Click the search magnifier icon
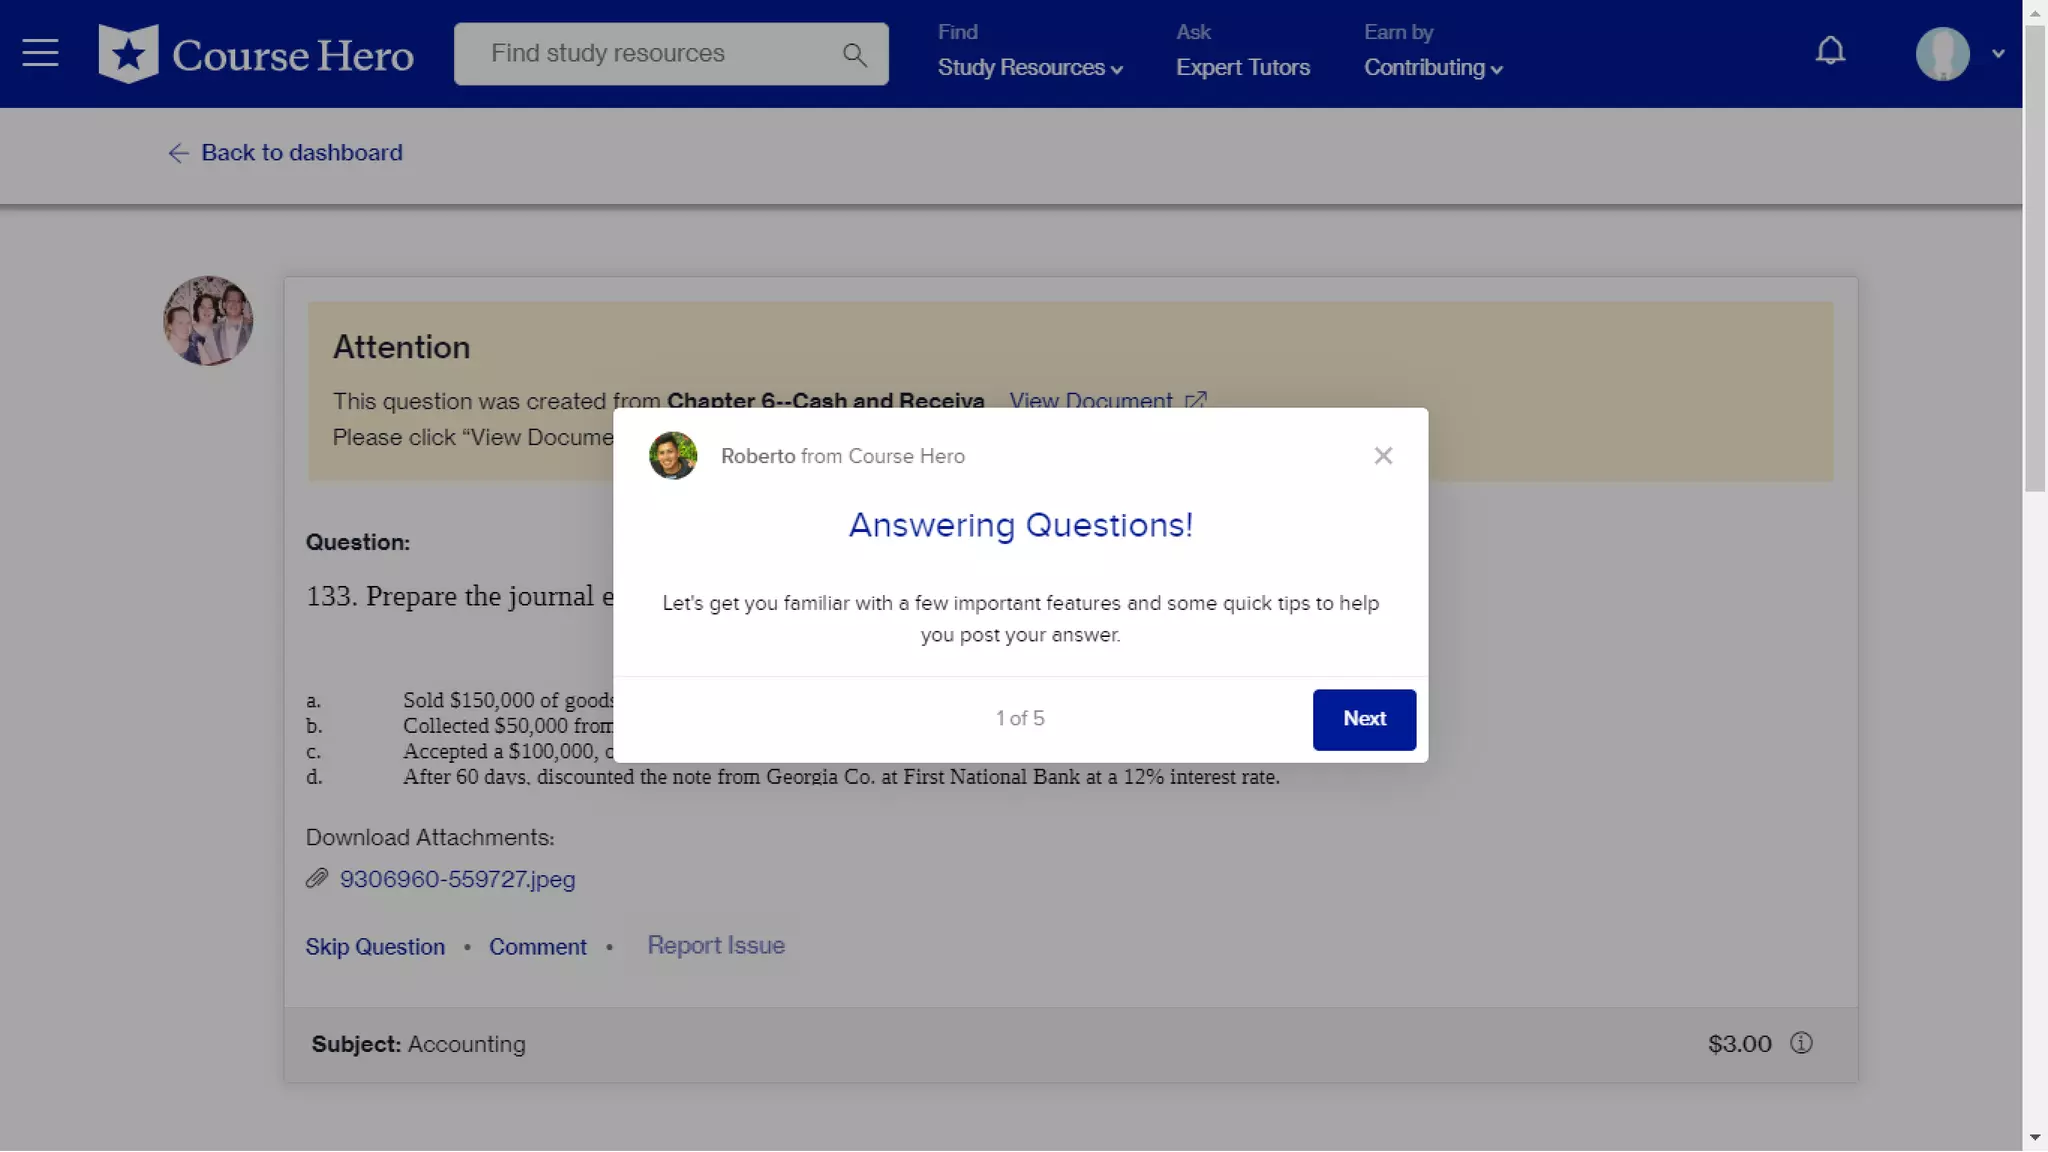2048x1152 pixels. pyautogui.click(x=854, y=55)
